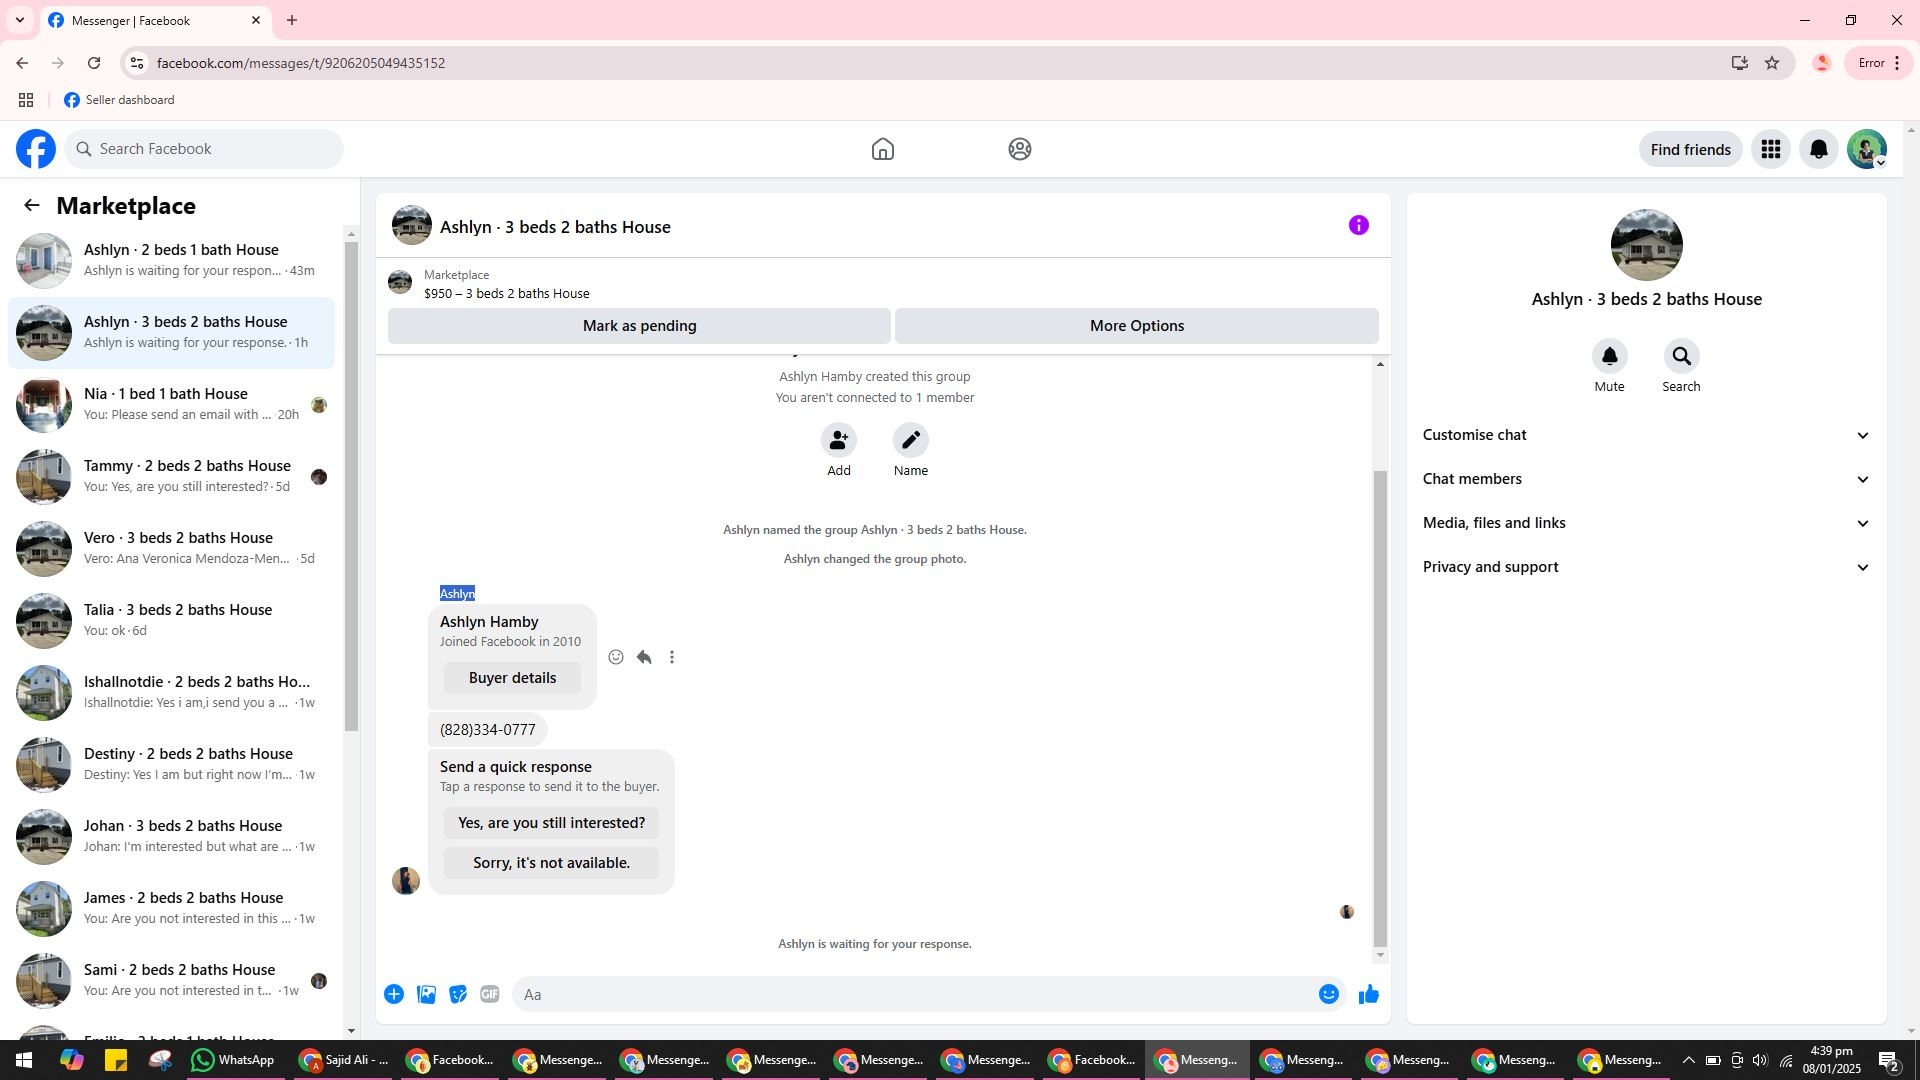Bookmark this tab with the star icon
Viewport: 1920px width, 1080px height.
(x=1772, y=63)
